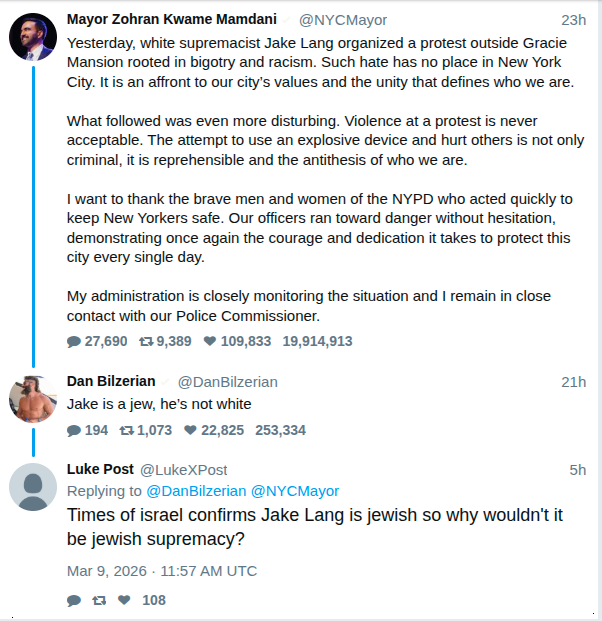Click Dan Bilzerian's avatar photo
Screen dimensions: 602x621
coord(32,398)
